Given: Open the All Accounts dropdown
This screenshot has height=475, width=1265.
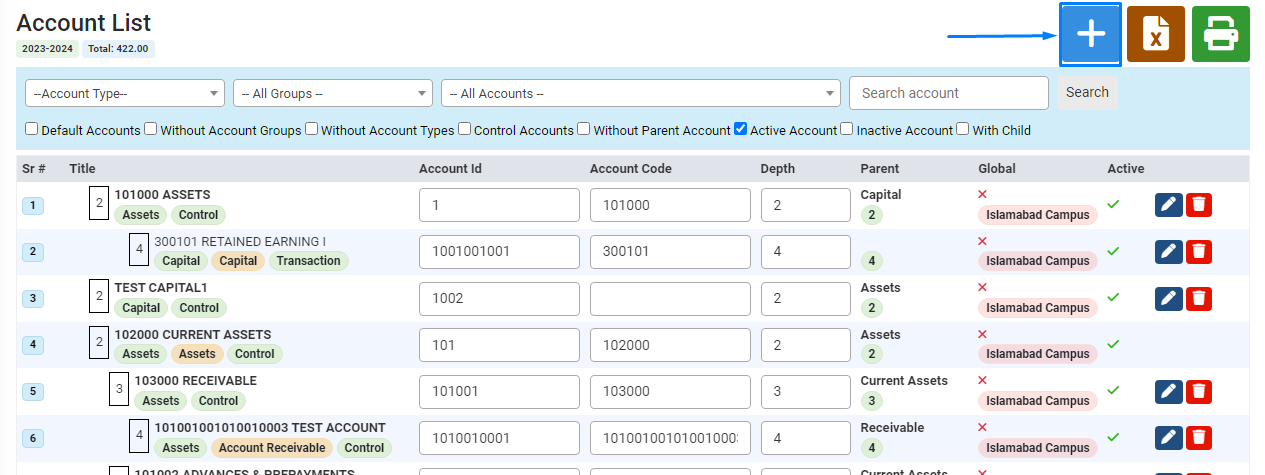Looking at the screenshot, I should (x=640, y=93).
